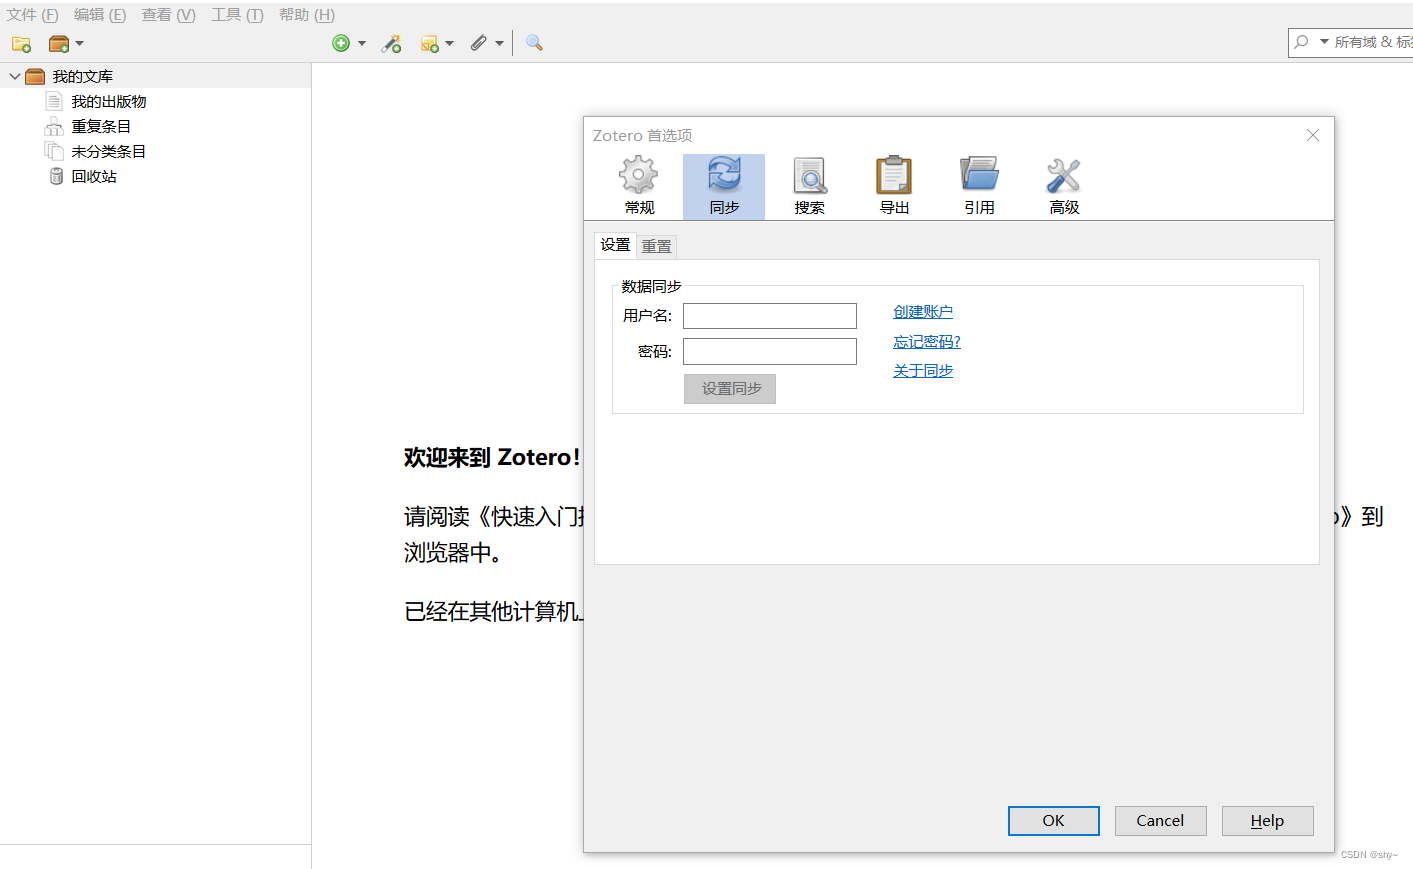
Task: Open the 查看 (V) menu
Action: tap(168, 15)
